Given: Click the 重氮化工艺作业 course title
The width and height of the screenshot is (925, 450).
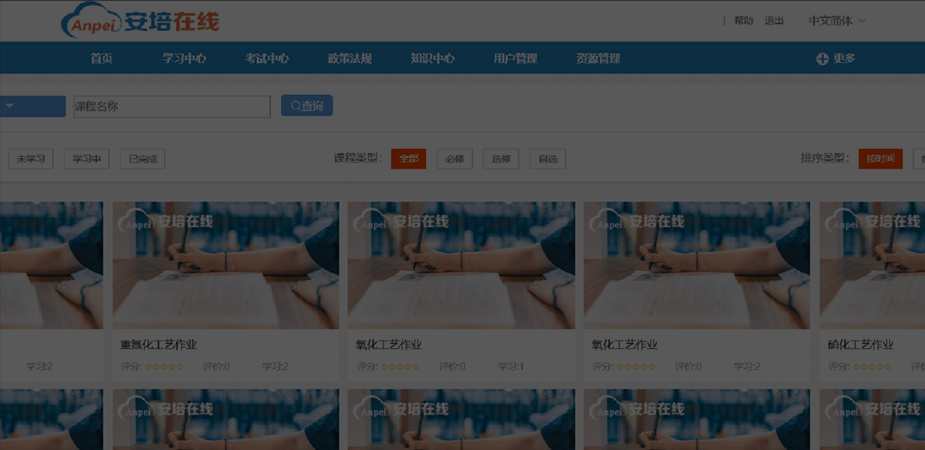Looking at the screenshot, I should (x=159, y=345).
